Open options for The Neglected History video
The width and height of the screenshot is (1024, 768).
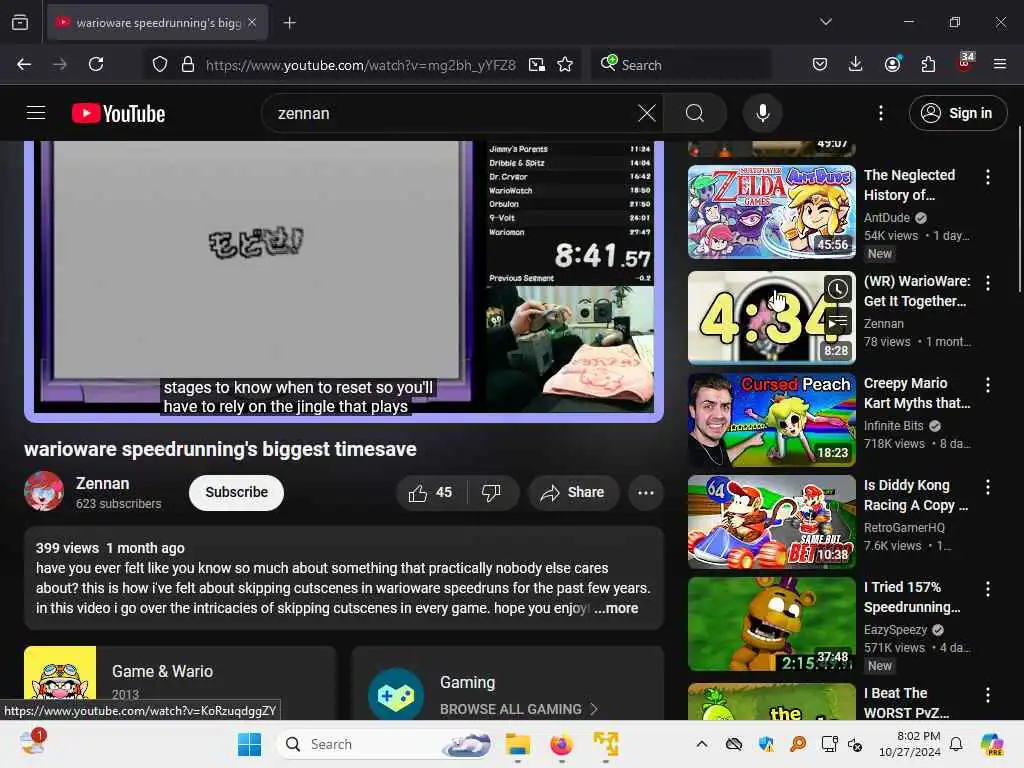pyautogui.click(x=987, y=176)
